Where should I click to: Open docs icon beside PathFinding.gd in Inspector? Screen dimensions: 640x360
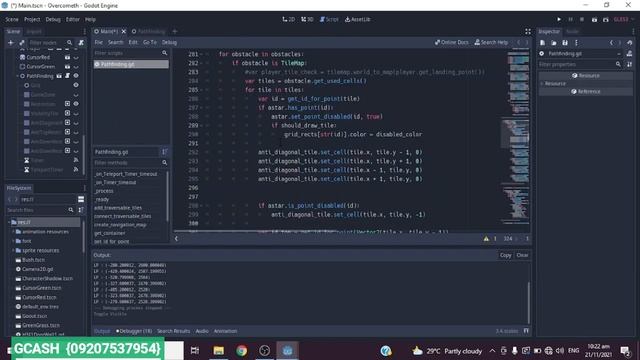629,53
